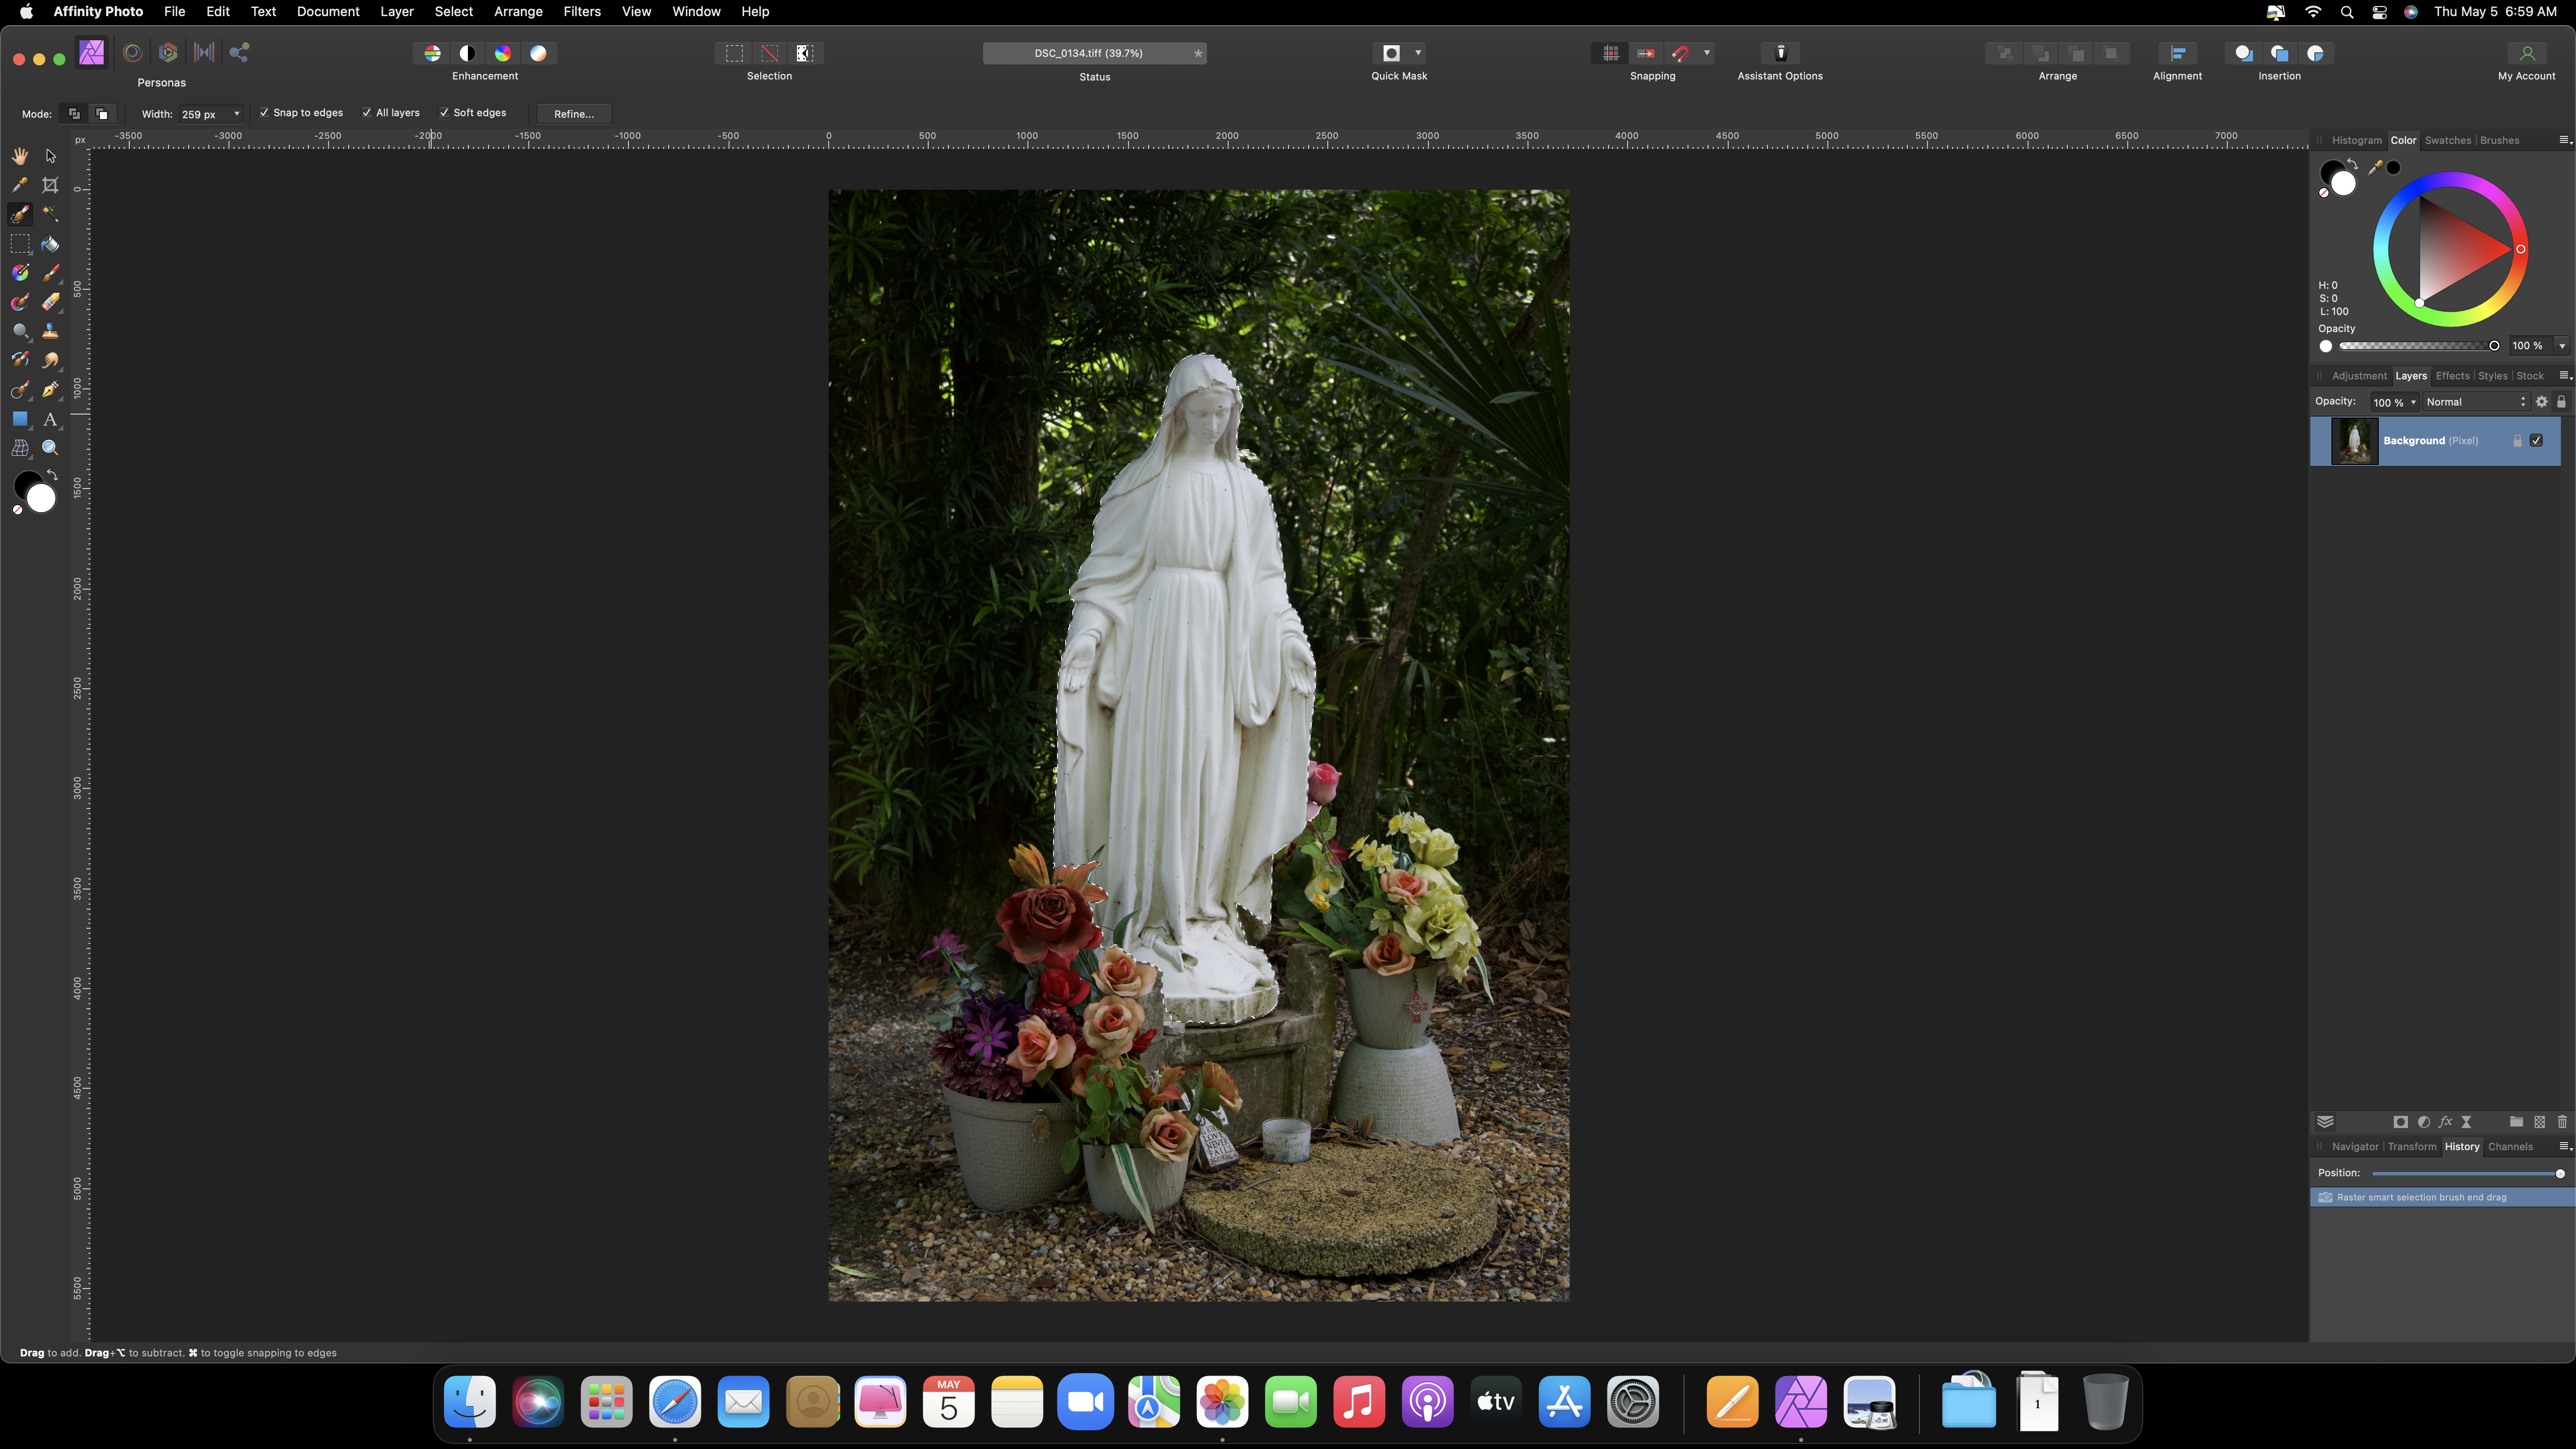Select the Smudge Brush tool
The image size is (2576, 1449).
click(50, 360)
